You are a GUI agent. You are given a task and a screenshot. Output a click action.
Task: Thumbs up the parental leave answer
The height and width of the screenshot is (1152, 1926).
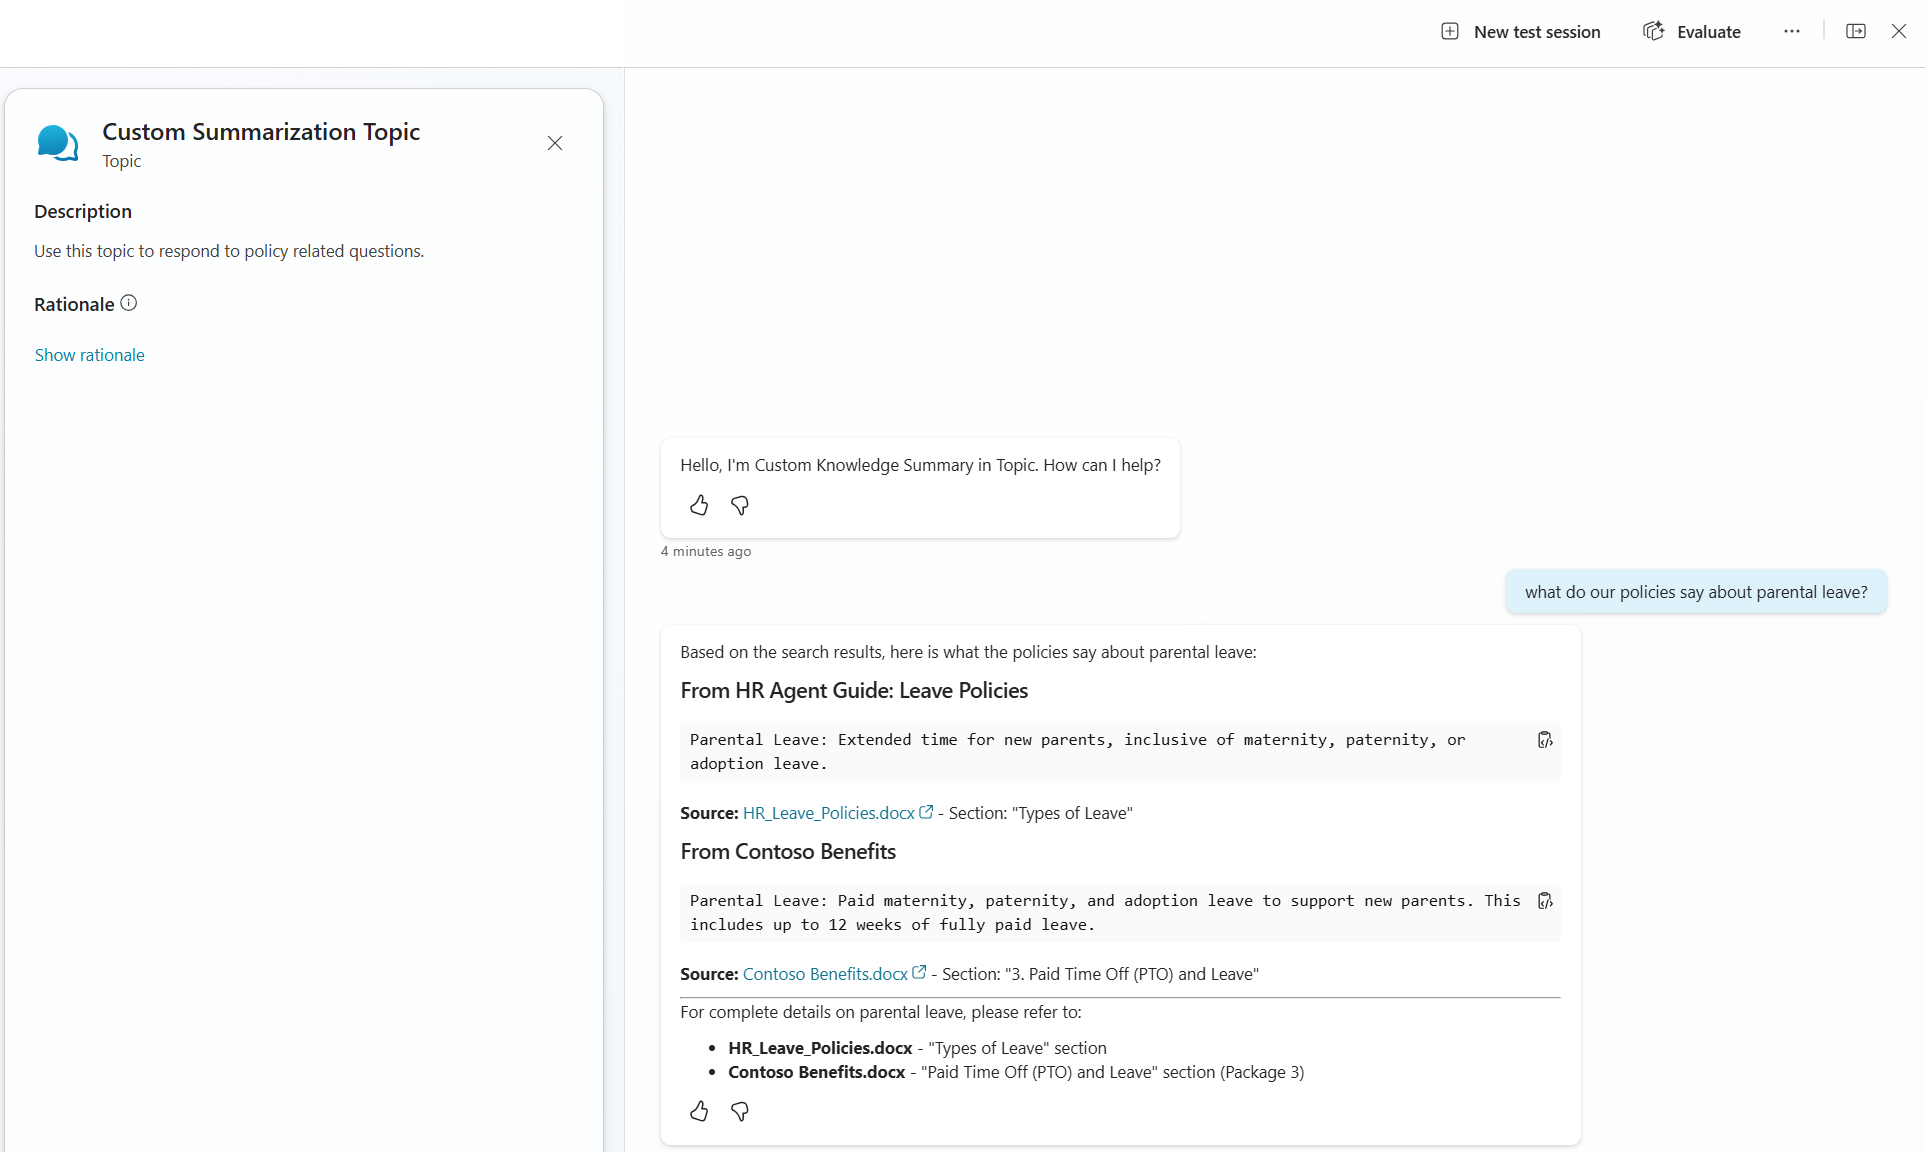[x=699, y=1111]
